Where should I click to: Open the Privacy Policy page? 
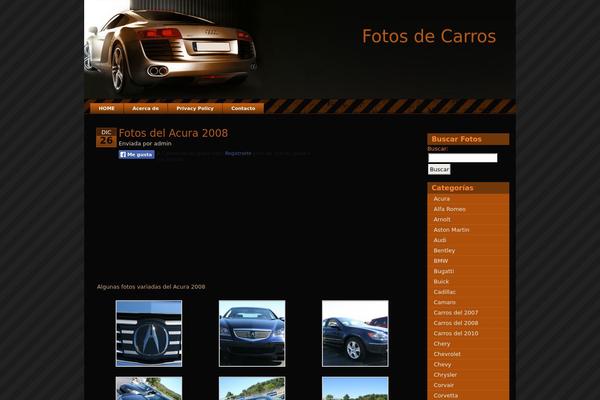click(x=195, y=108)
